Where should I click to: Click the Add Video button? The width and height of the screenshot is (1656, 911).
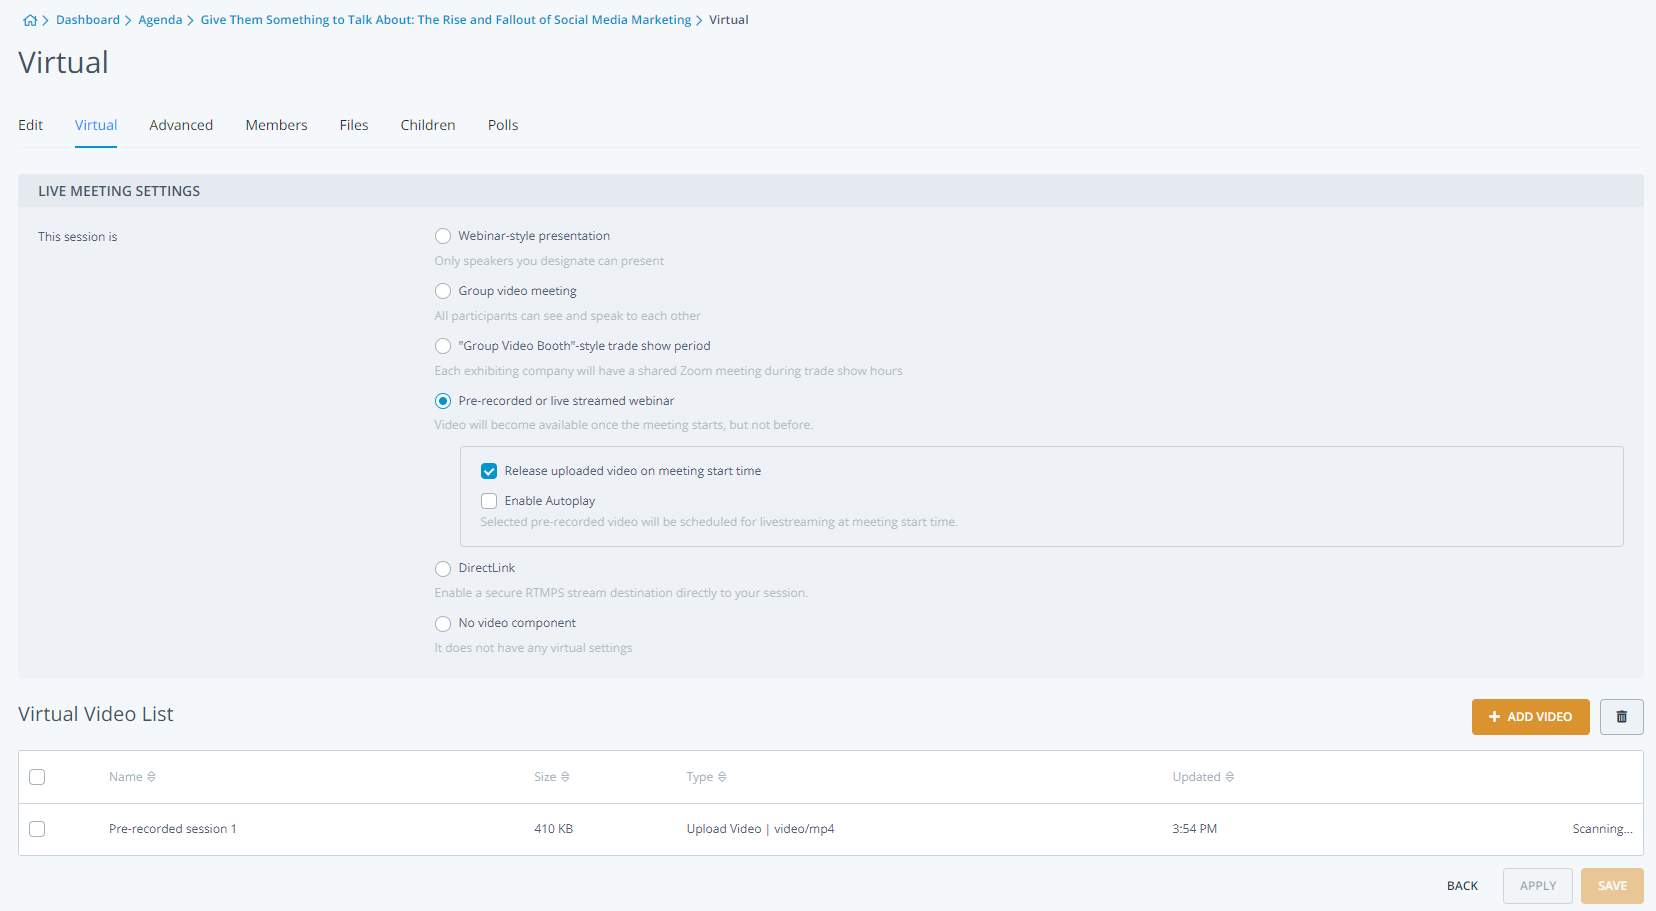point(1530,717)
